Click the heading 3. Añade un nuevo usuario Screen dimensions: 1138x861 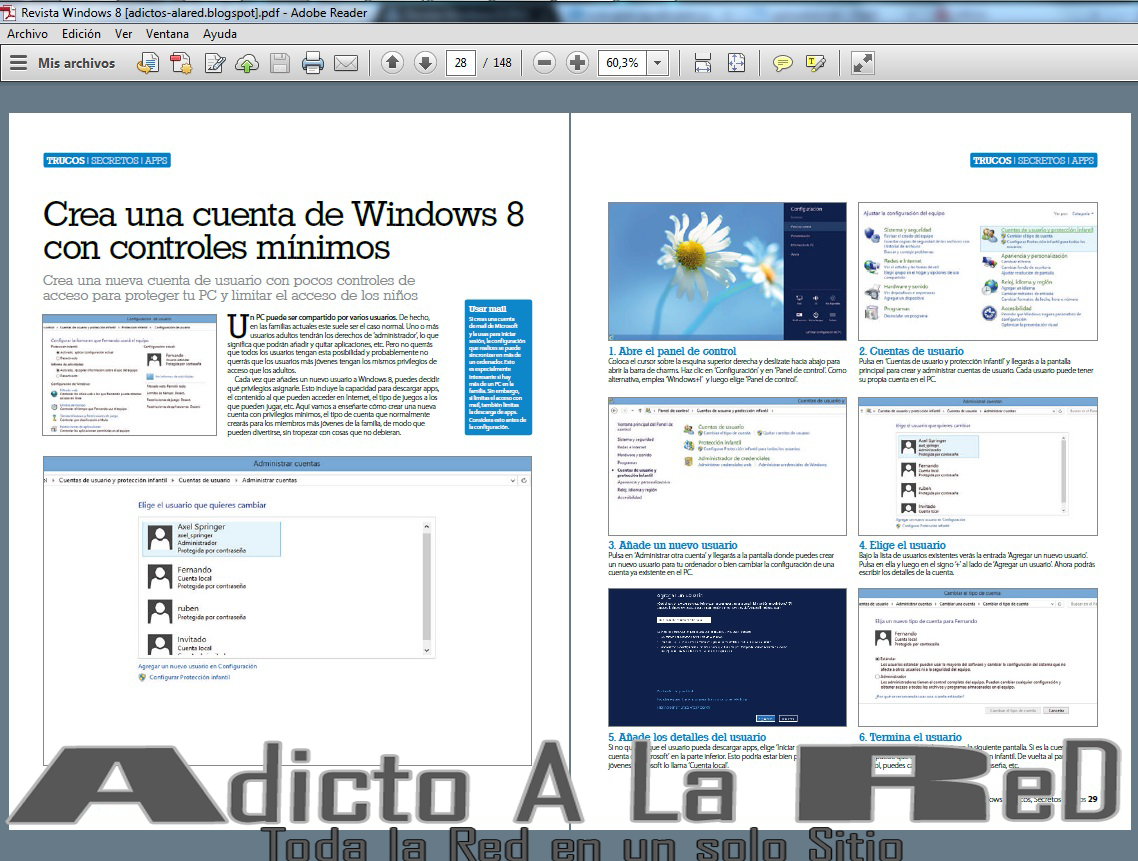(673, 545)
